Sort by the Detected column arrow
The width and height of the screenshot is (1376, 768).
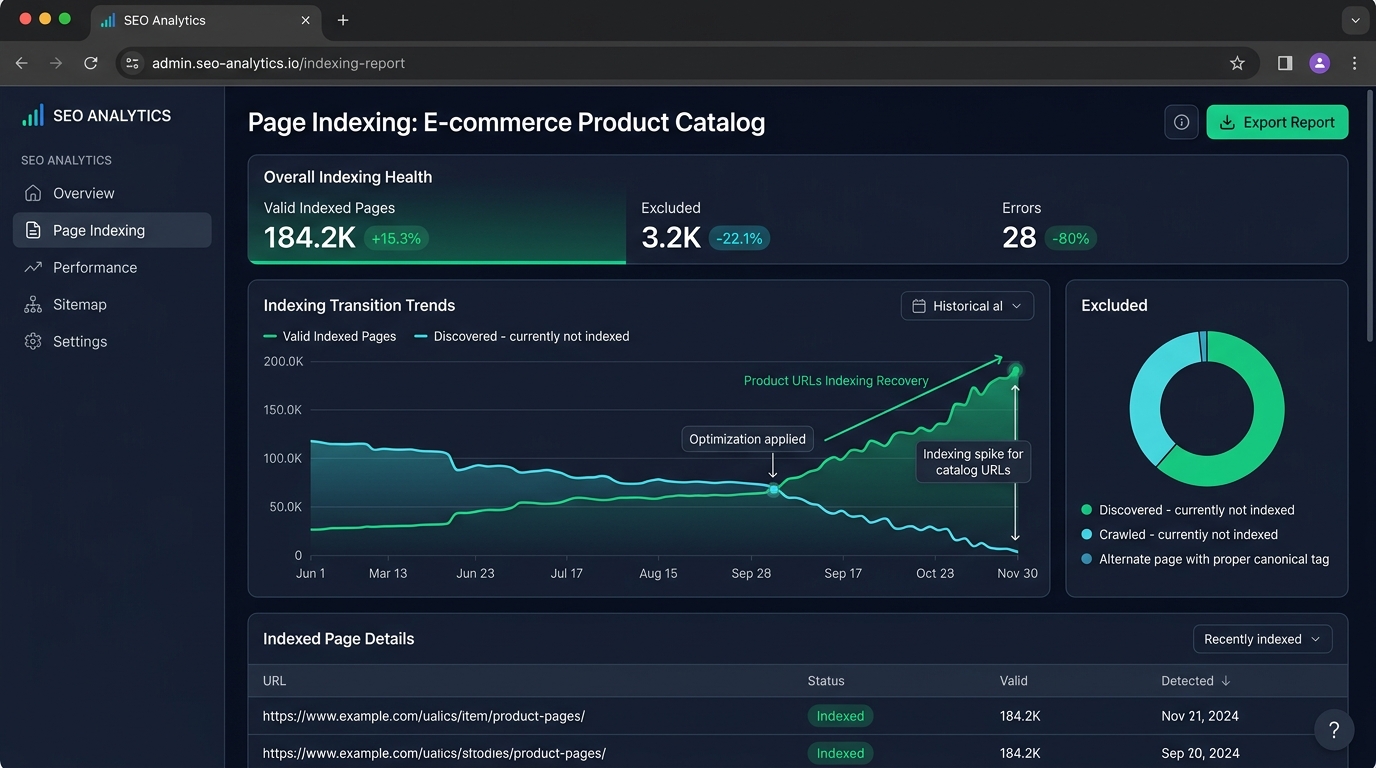point(1226,681)
